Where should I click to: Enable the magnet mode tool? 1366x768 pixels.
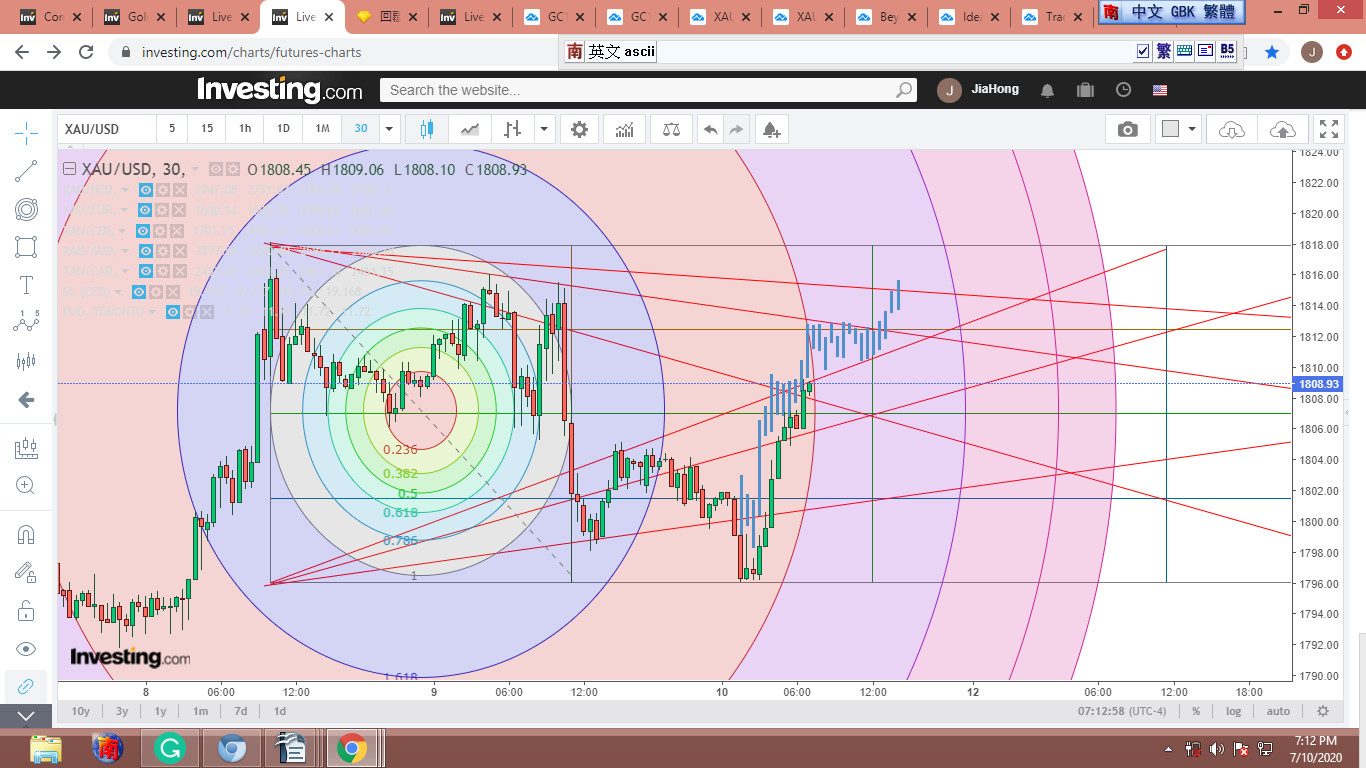point(27,534)
